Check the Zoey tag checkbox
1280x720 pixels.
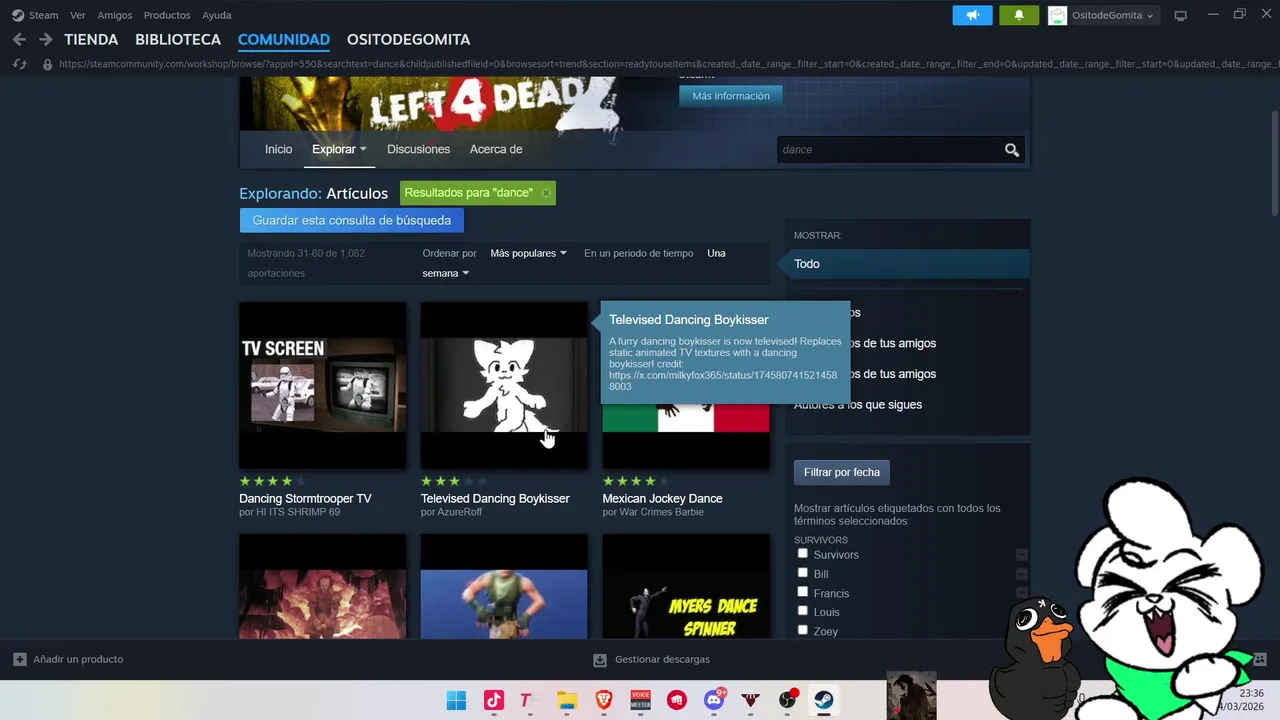[x=802, y=630]
